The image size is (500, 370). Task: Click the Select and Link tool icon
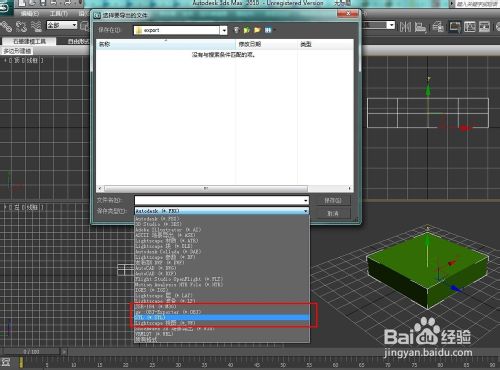pyautogui.click(x=6, y=26)
